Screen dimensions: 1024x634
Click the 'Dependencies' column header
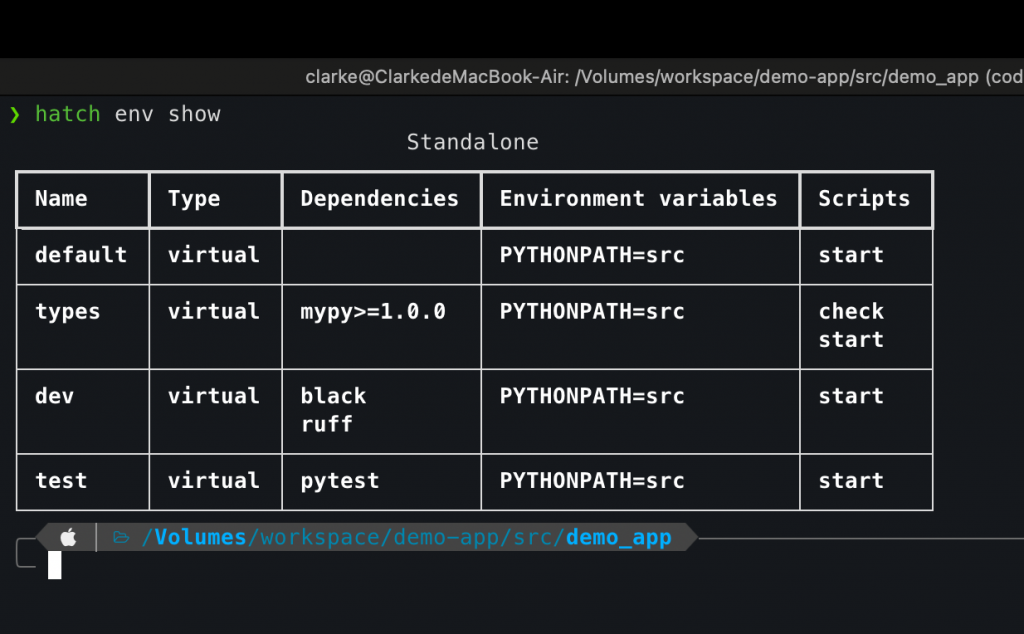tap(379, 198)
